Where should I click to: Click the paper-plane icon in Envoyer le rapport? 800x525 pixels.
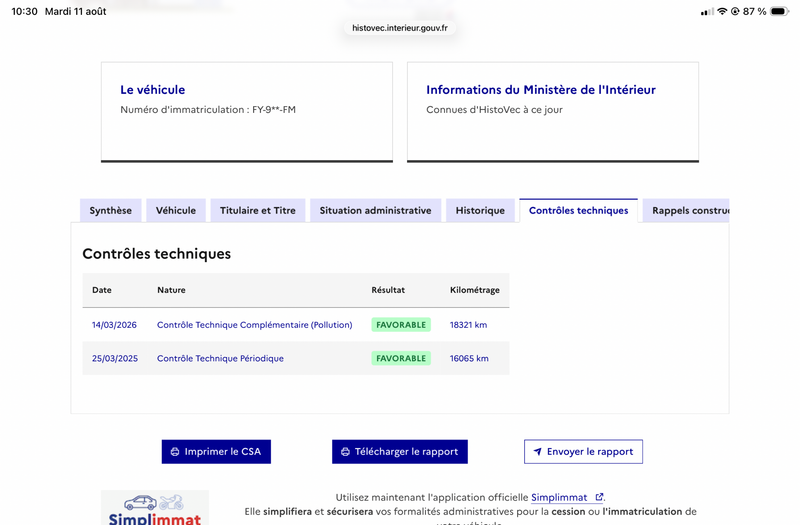tap(537, 452)
